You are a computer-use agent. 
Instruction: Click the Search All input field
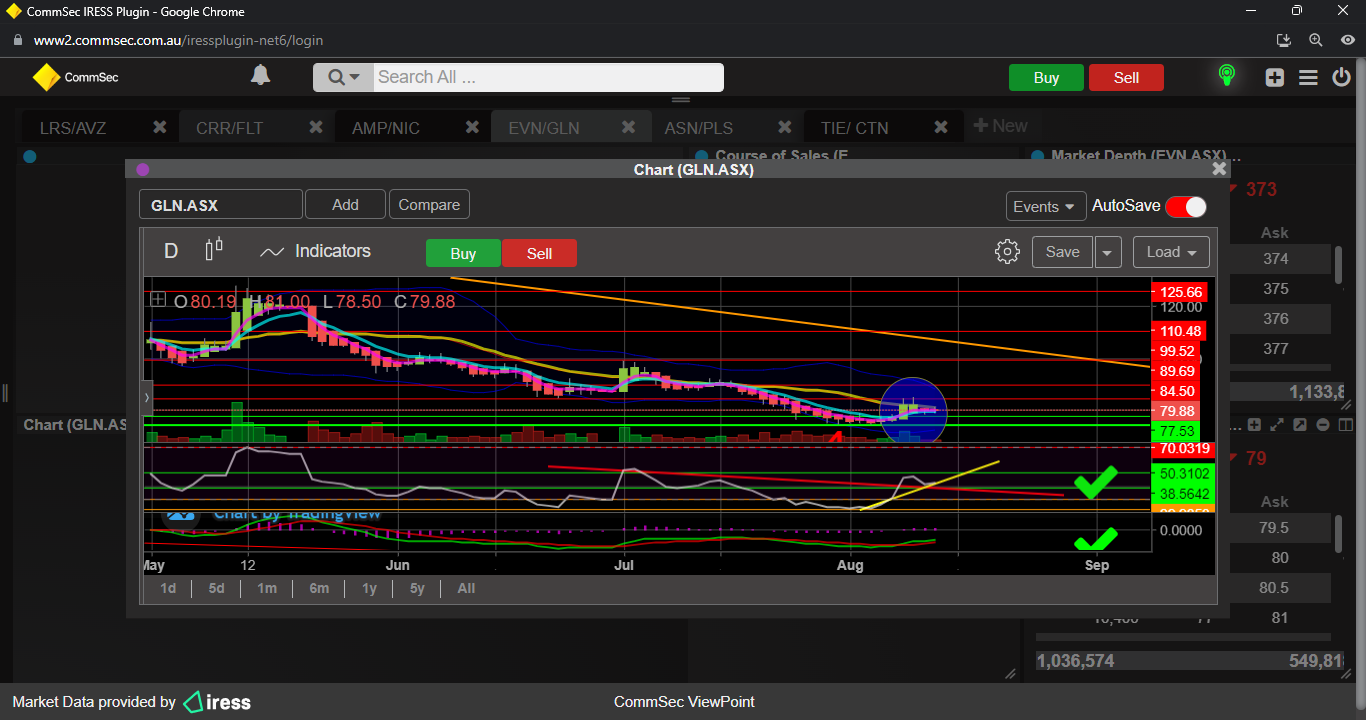point(548,77)
